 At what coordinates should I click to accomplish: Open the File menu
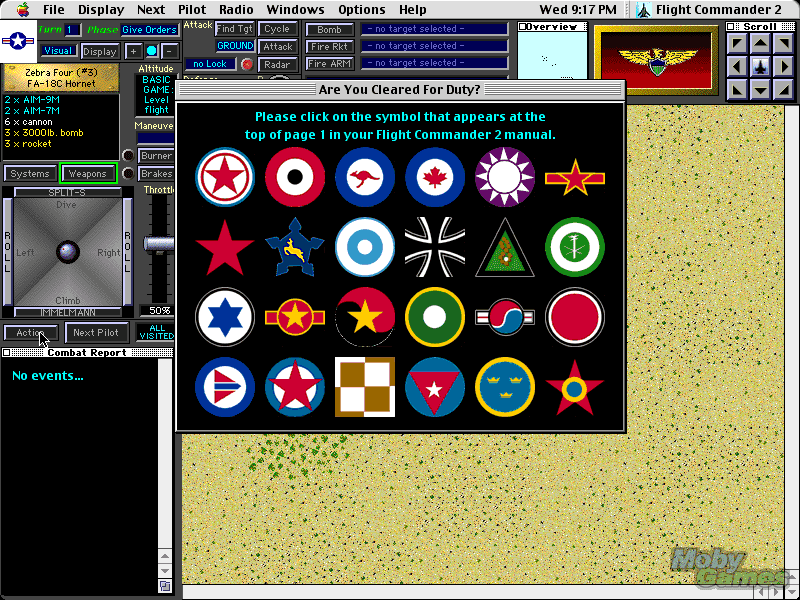(54, 10)
